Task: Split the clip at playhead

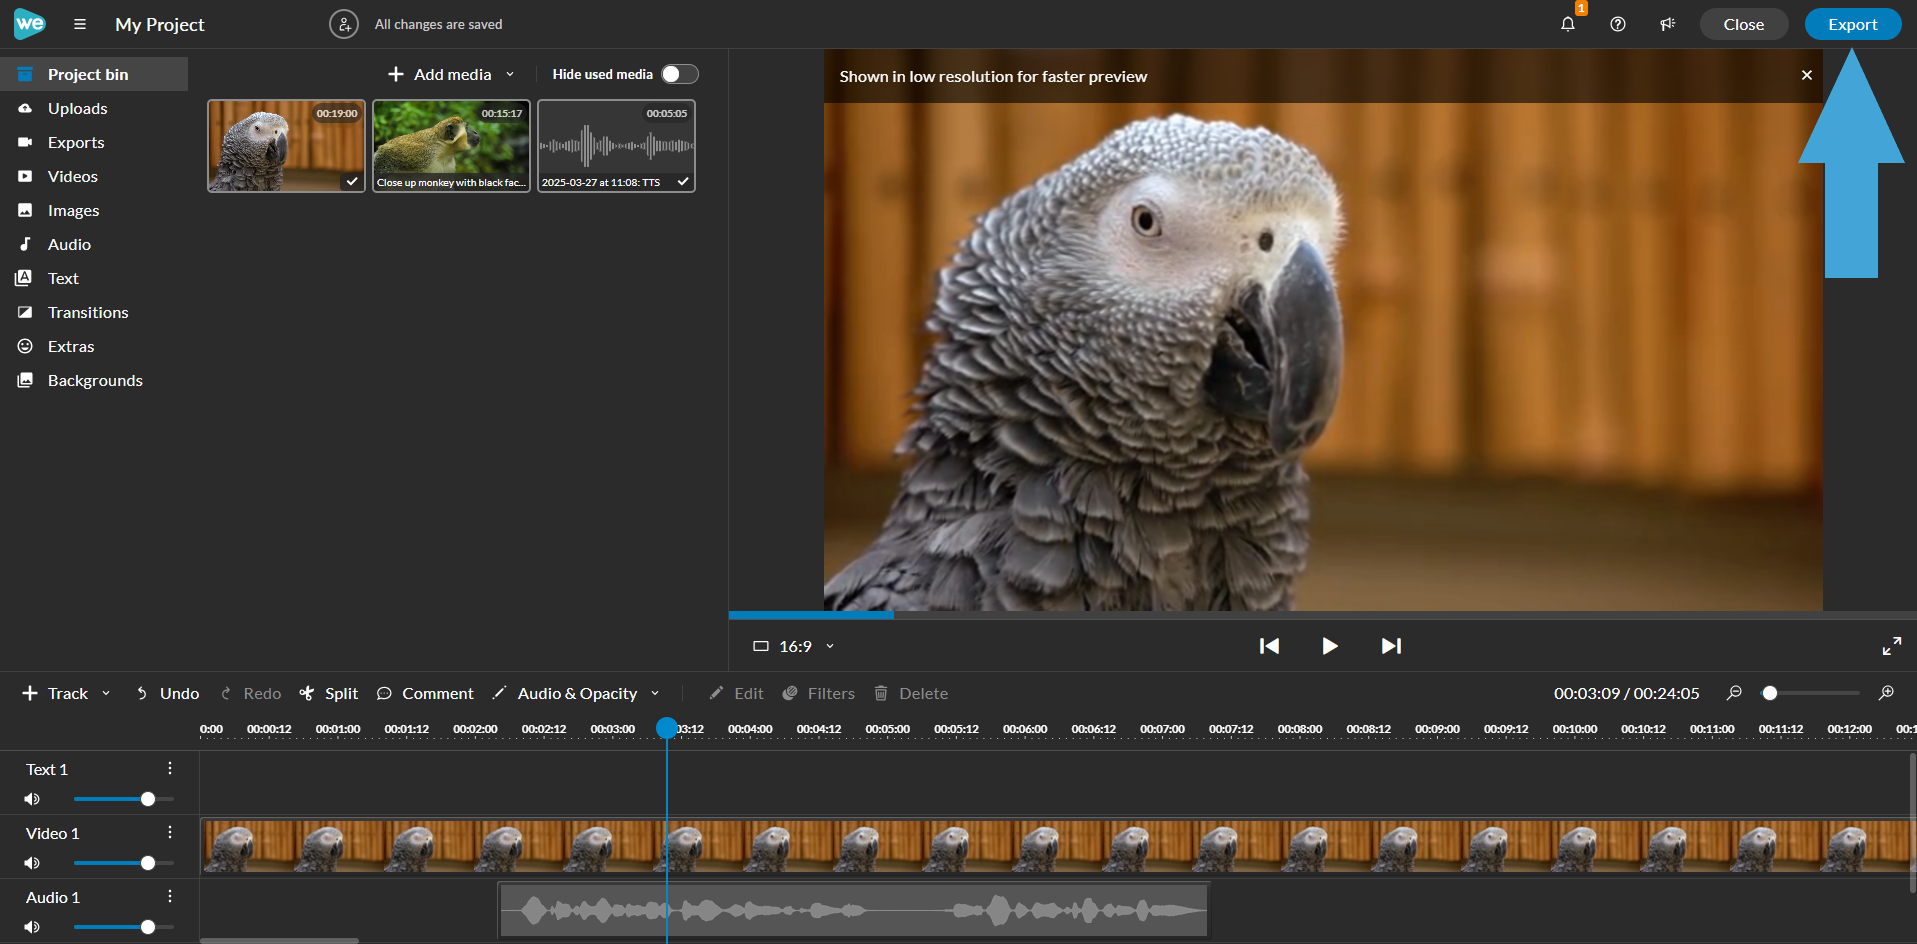Action: 329,693
